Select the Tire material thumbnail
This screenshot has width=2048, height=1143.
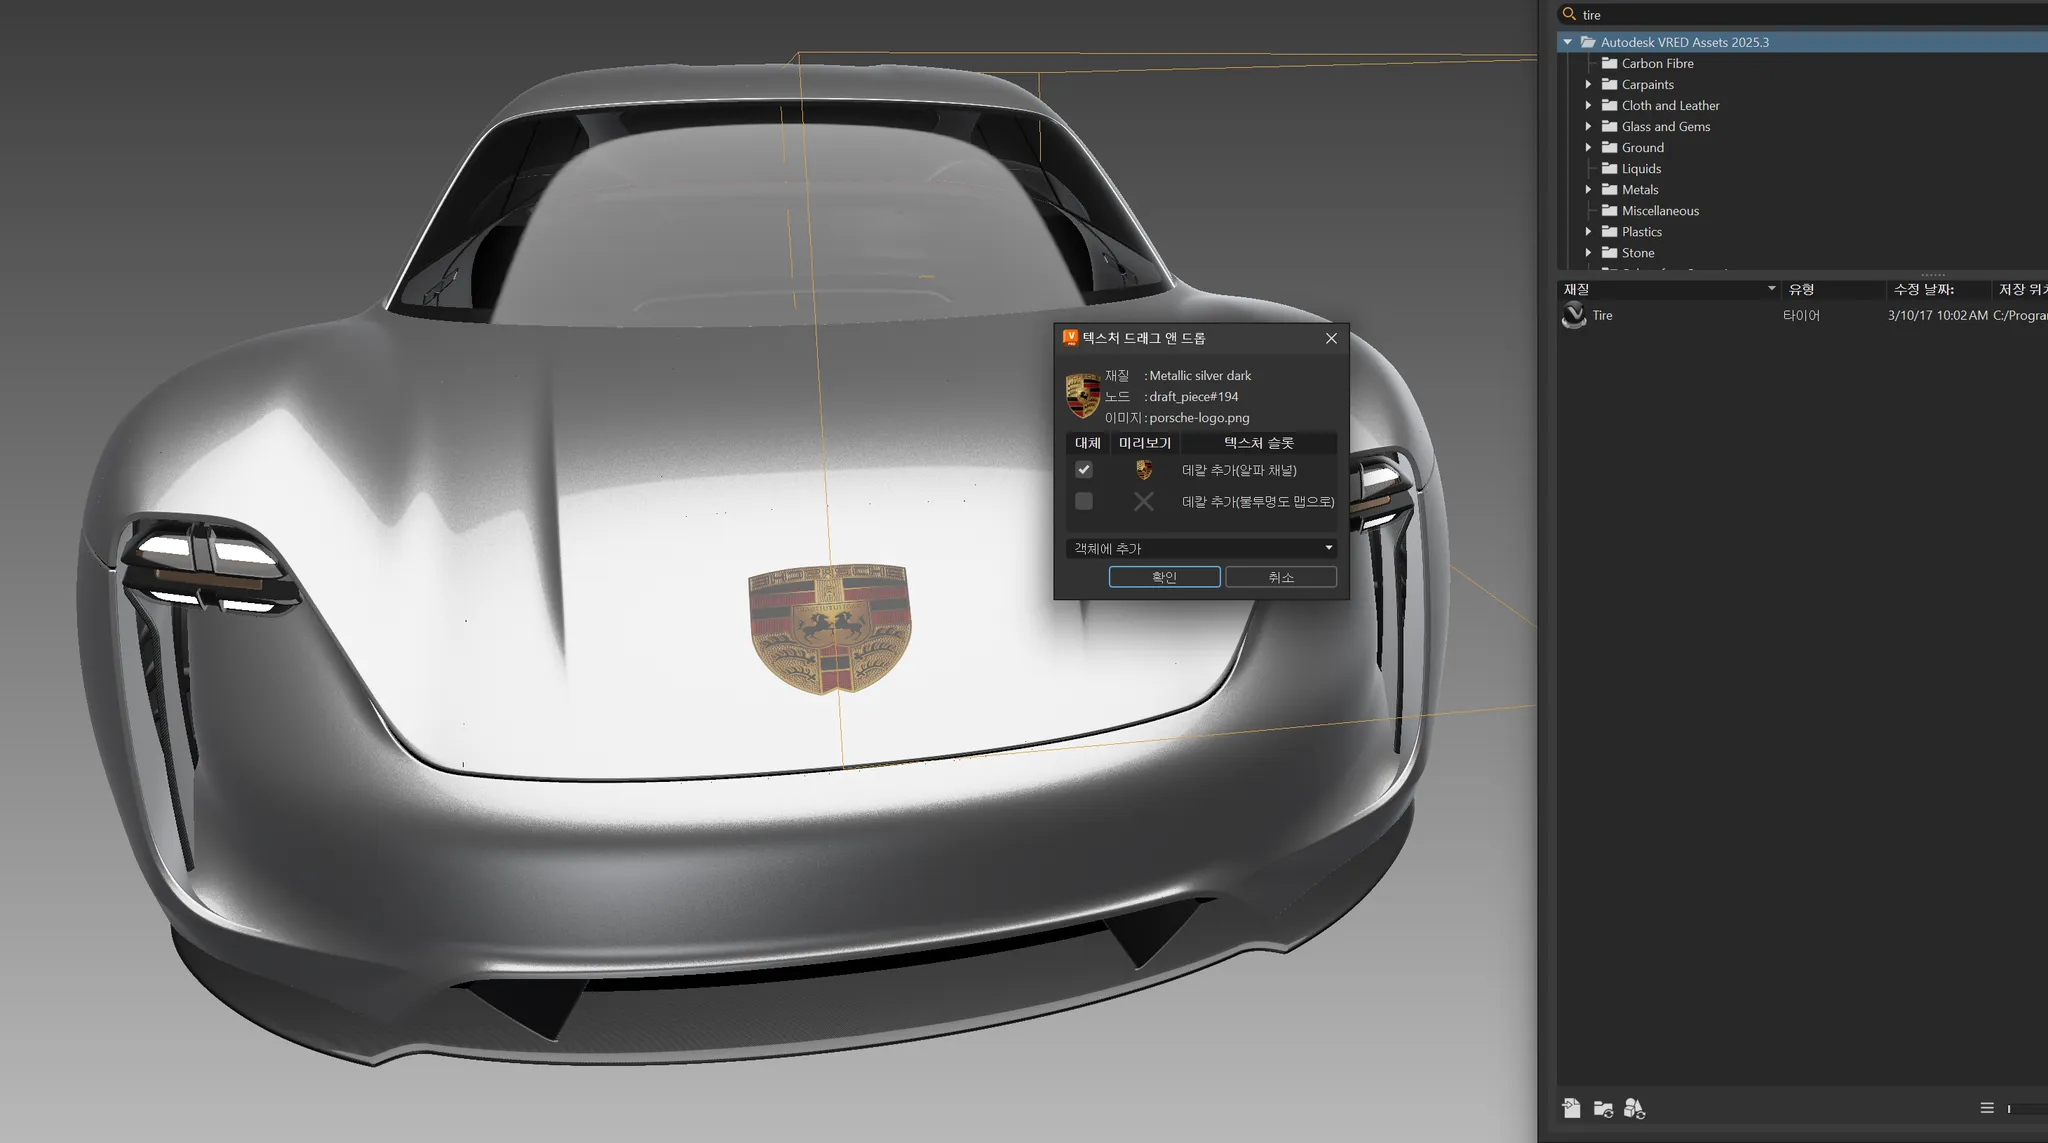(x=1574, y=316)
